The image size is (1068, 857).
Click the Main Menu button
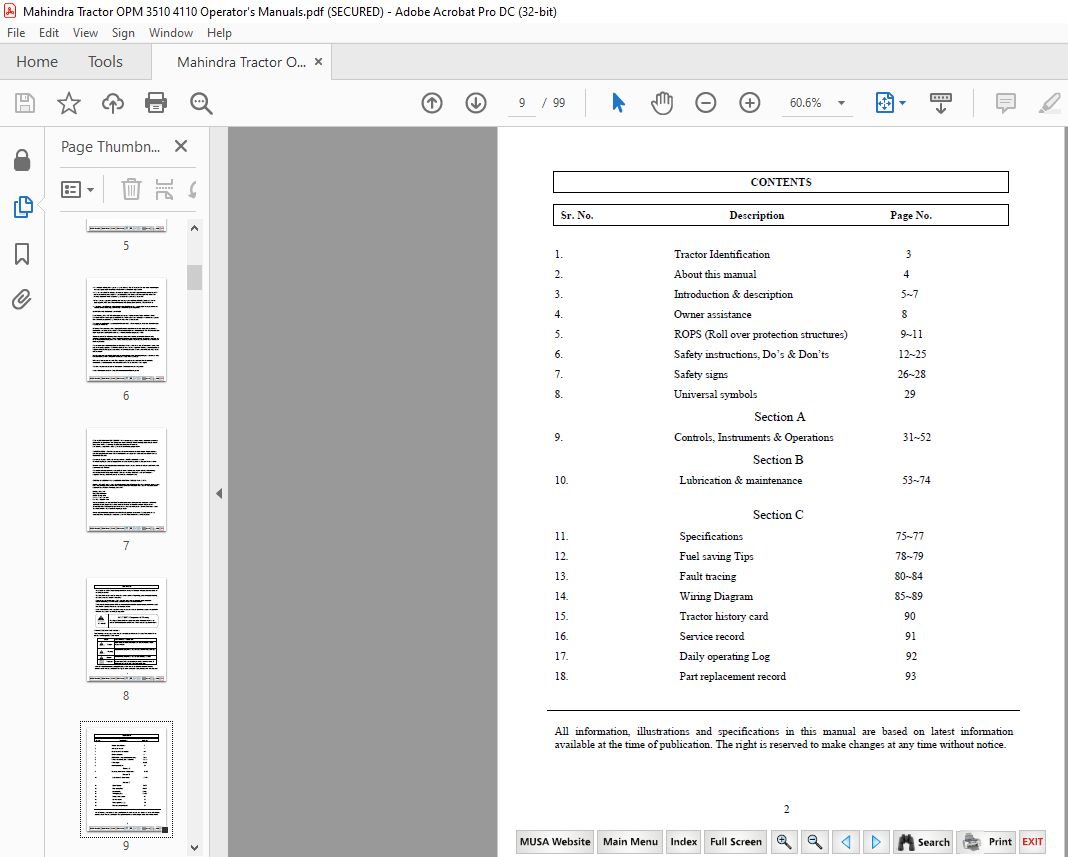point(630,841)
